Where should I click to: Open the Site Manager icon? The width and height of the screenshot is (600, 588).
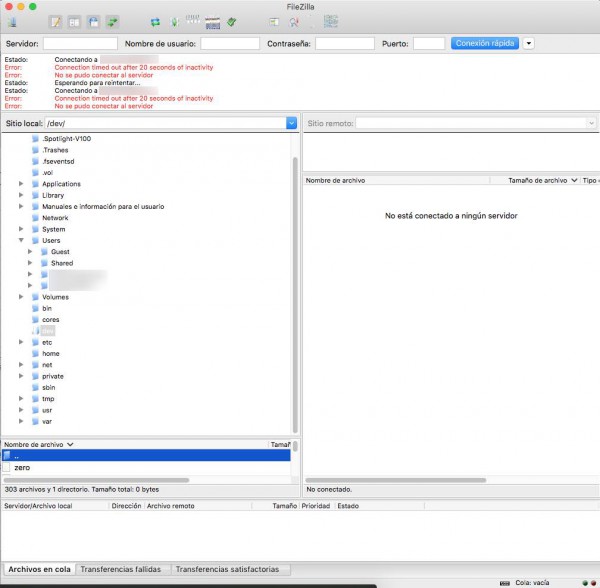(x=13, y=22)
